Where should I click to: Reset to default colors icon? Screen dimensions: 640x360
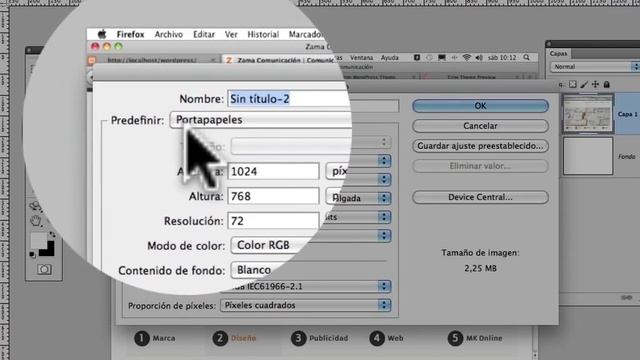[32, 255]
